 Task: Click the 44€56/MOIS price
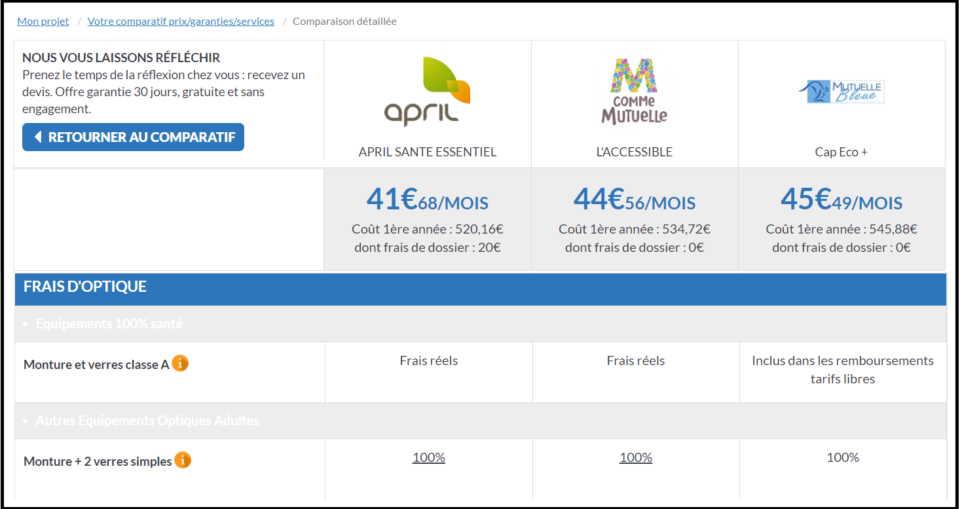(634, 199)
